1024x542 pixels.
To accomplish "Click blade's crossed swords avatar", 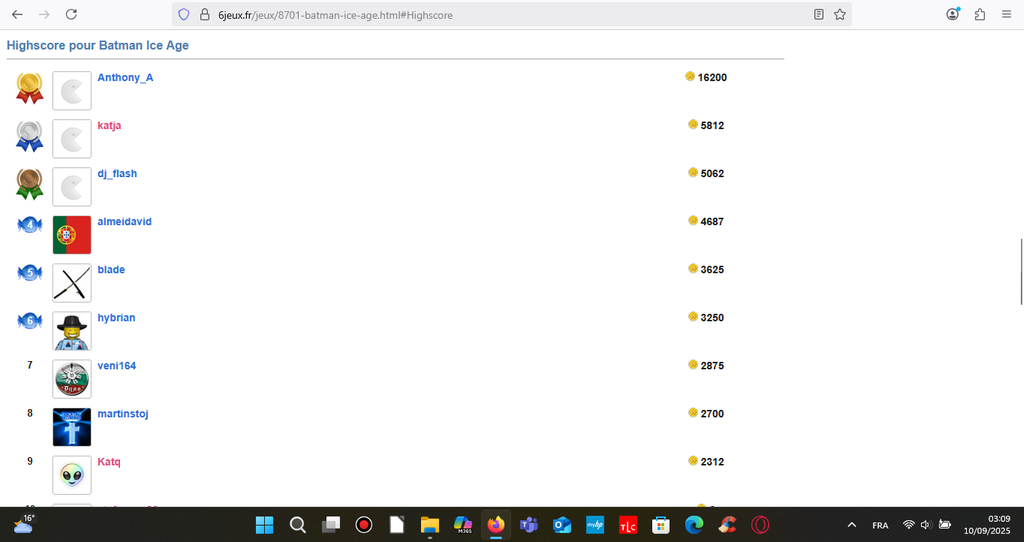I will point(72,283).
